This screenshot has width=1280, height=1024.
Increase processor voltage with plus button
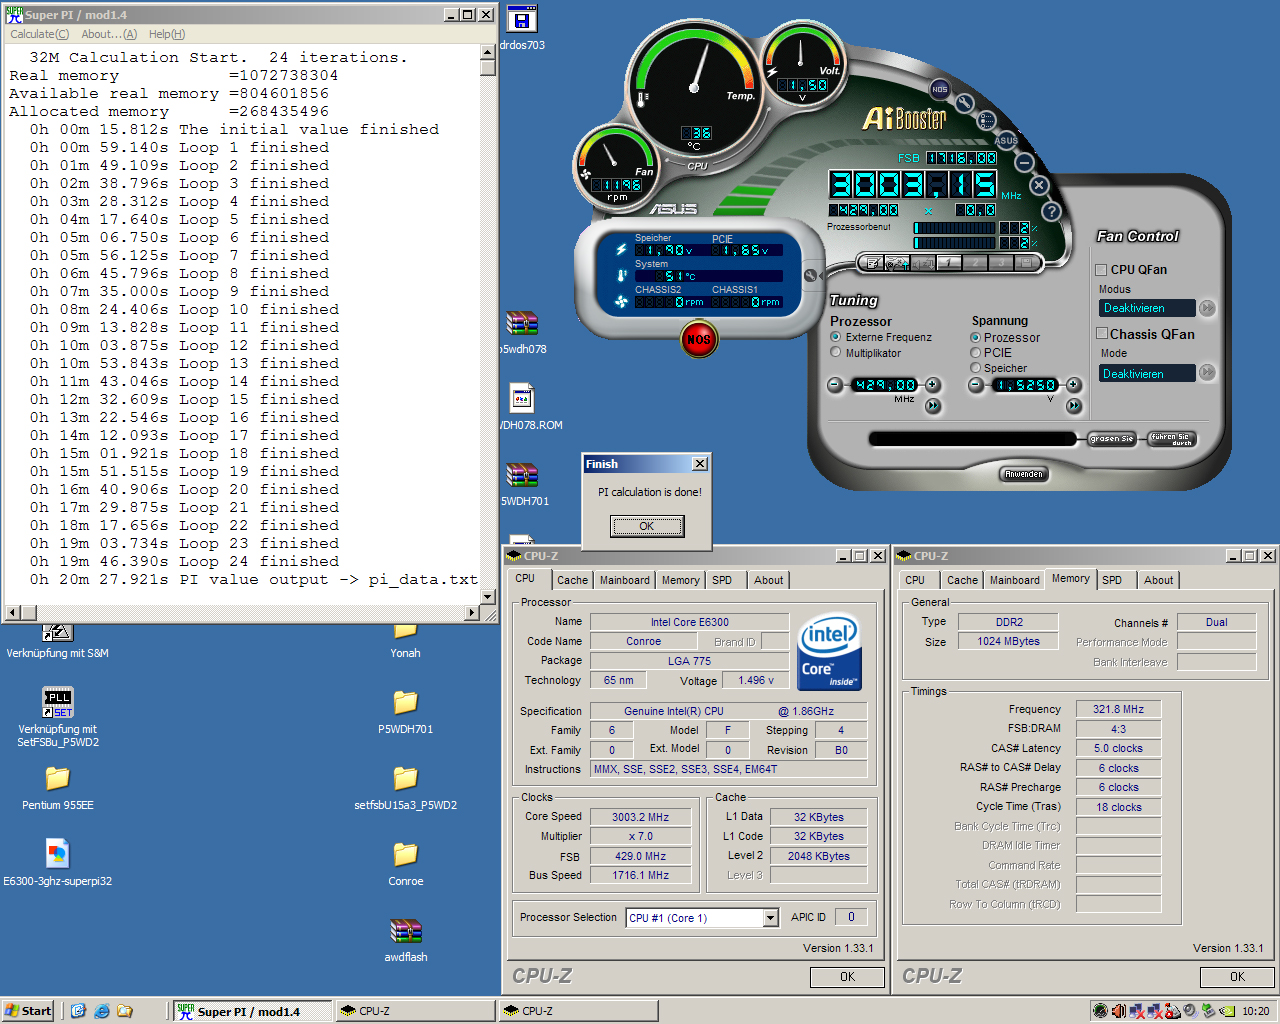tap(1073, 385)
